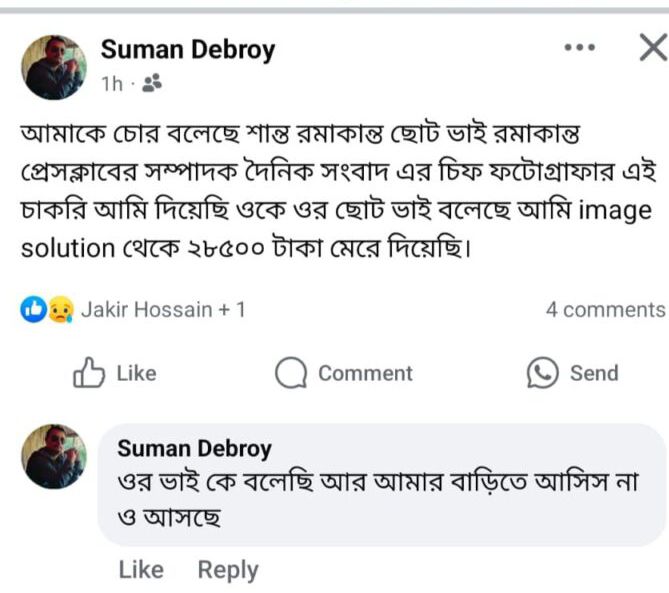Screen dimensions: 669x593
Task: Like Suman Debroy's comment
Action: (140, 570)
